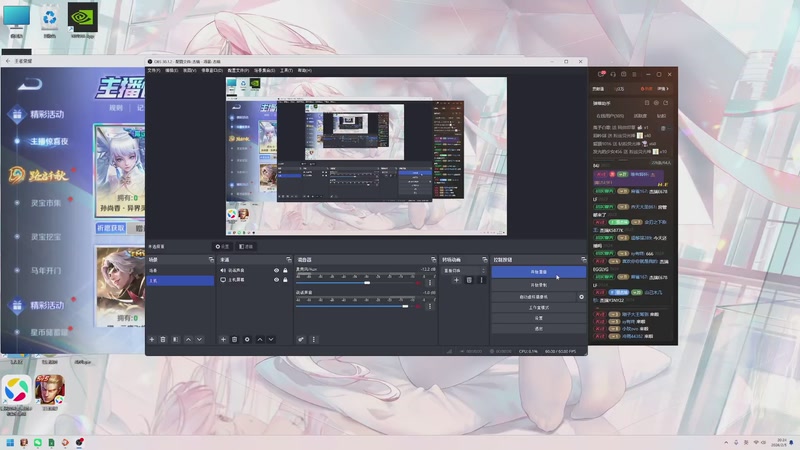Click 启动虚拟摄像机 button

[x=534, y=296]
